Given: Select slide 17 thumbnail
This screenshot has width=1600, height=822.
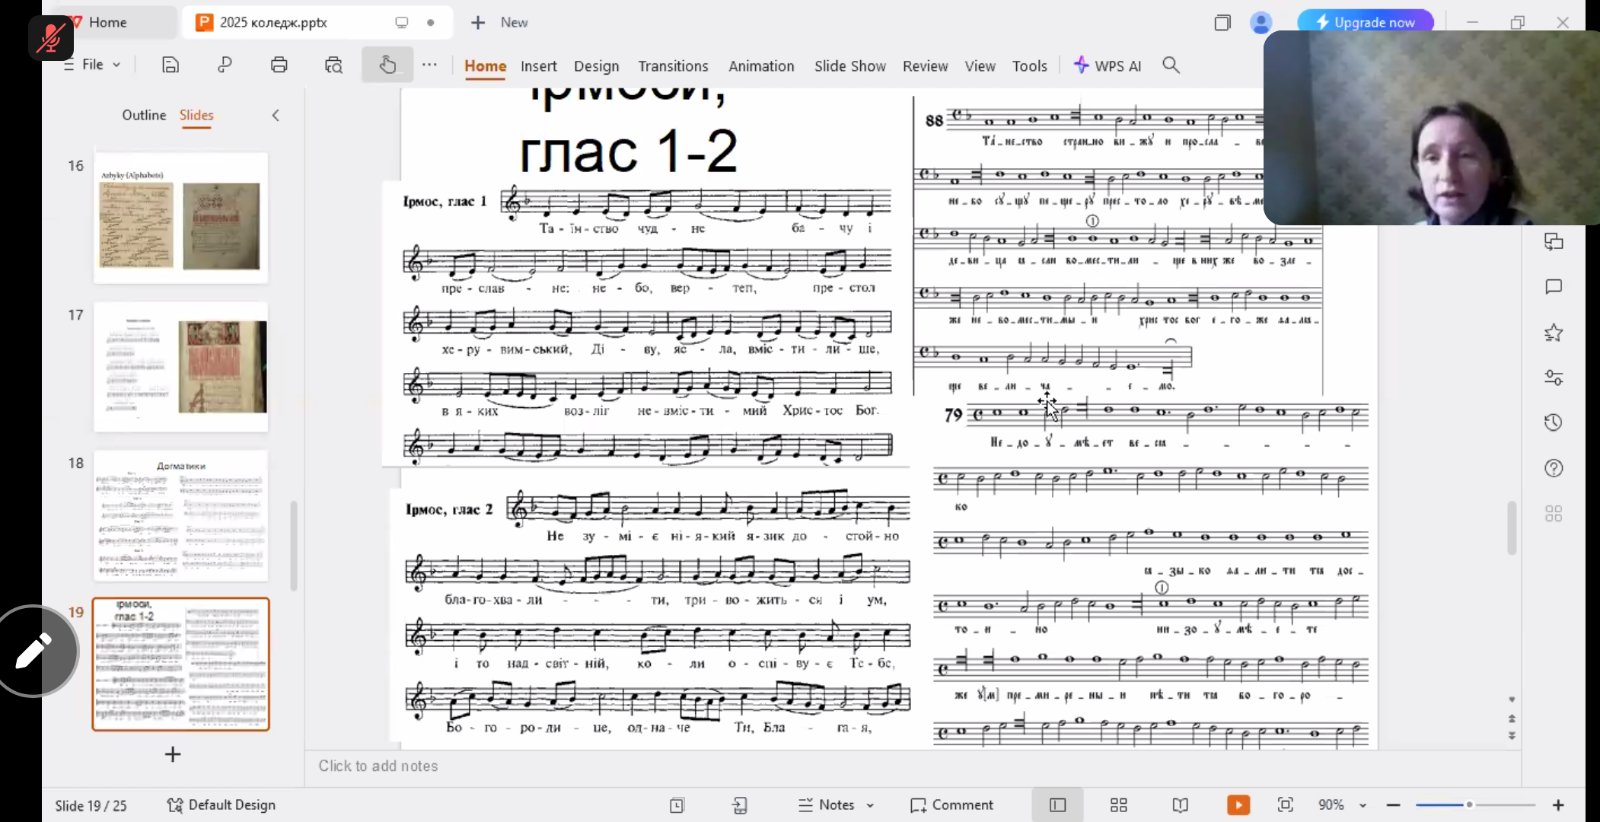Looking at the screenshot, I should coord(181,366).
